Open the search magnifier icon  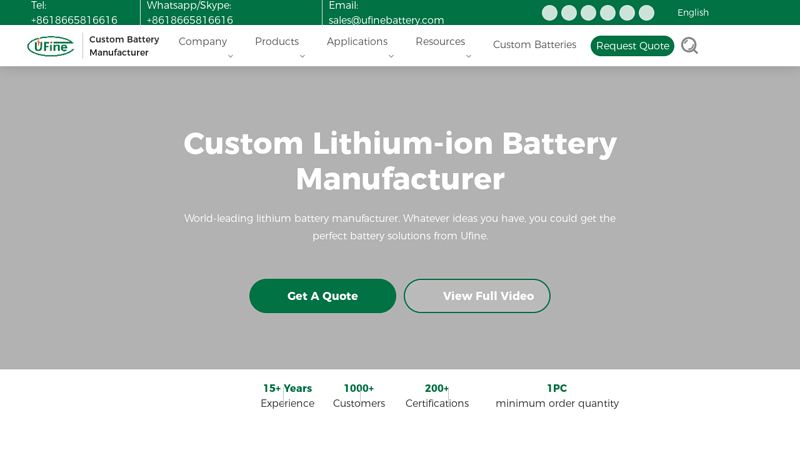click(x=689, y=45)
